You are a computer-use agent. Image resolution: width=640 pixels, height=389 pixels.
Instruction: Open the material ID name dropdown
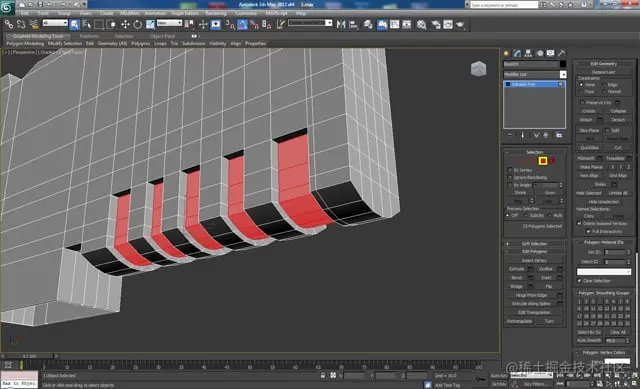coord(604,271)
